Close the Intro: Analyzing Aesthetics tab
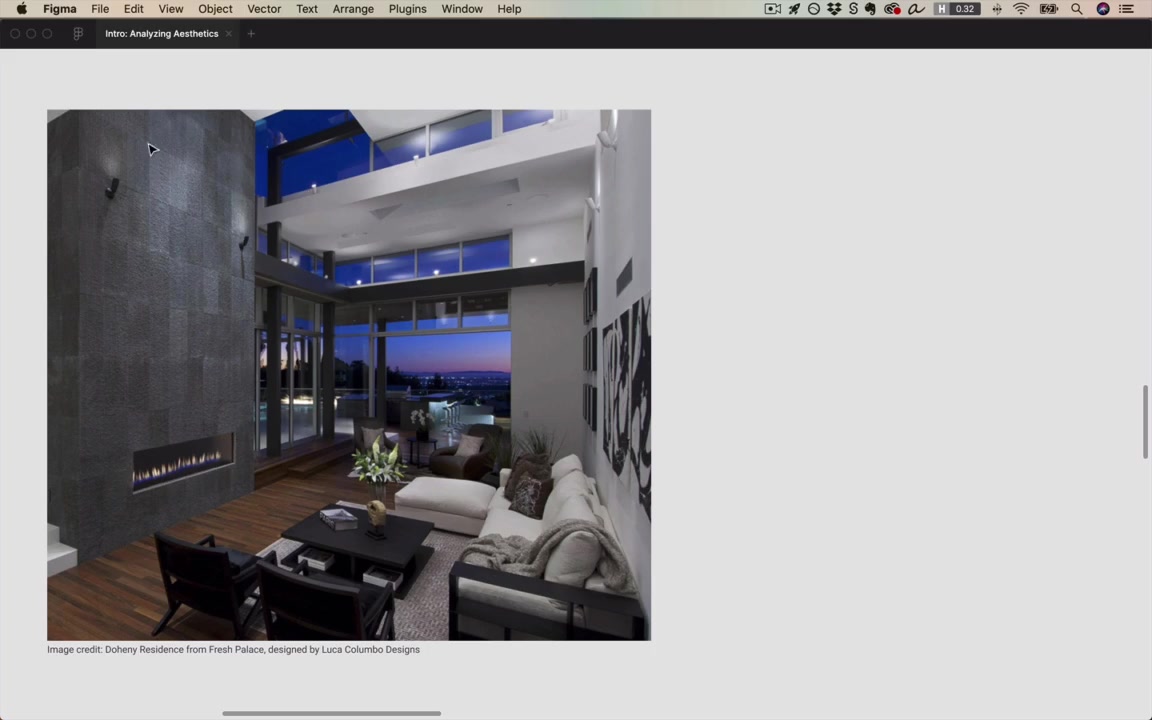Image resolution: width=1152 pixels, height=720 pixels. pos(228,34)
